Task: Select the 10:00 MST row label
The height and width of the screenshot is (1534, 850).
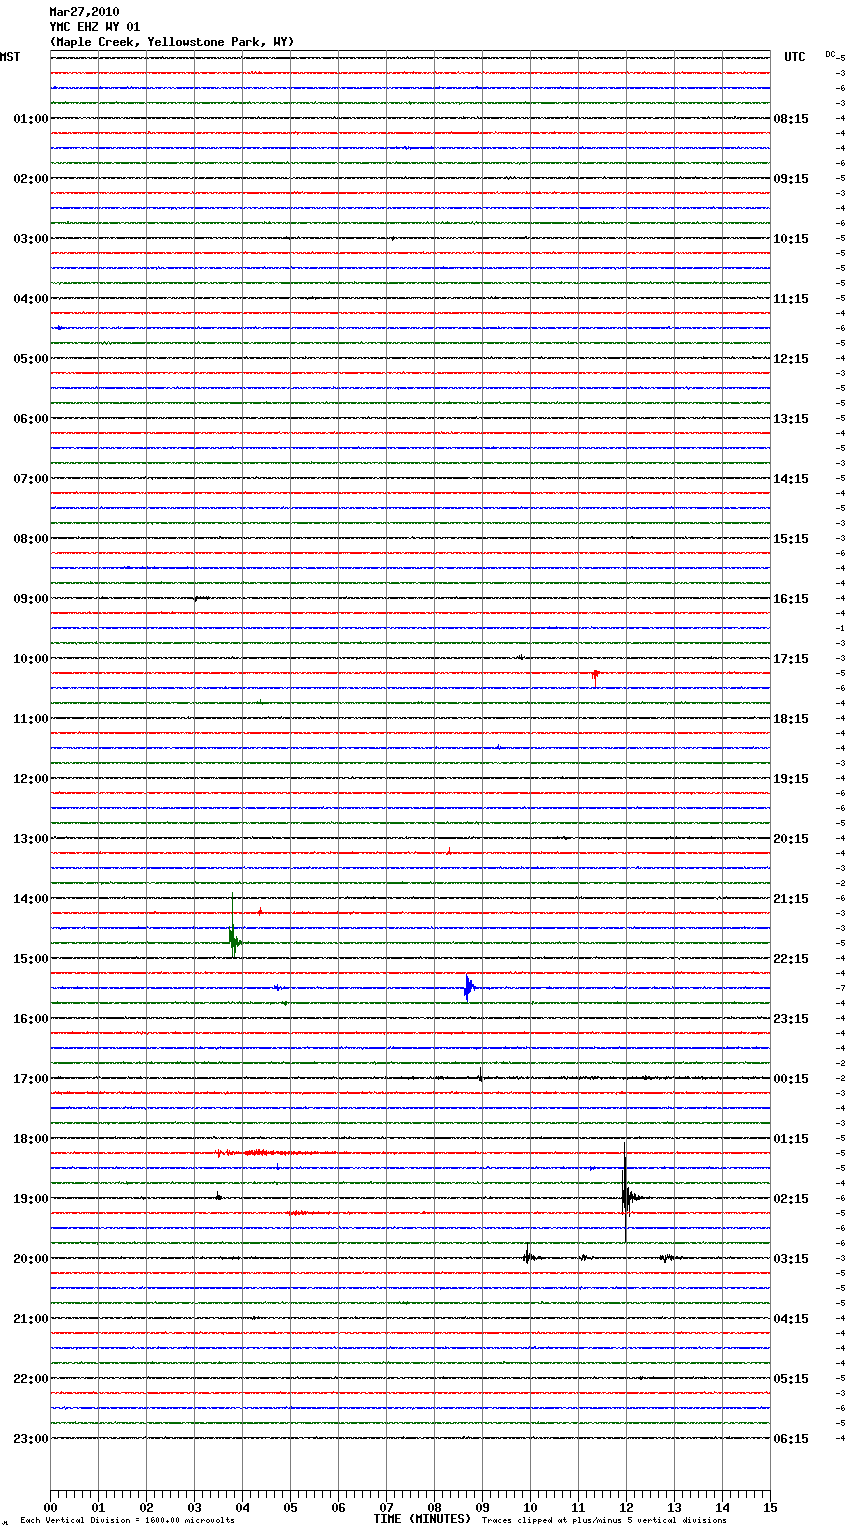Action: (x=31, y=659)
